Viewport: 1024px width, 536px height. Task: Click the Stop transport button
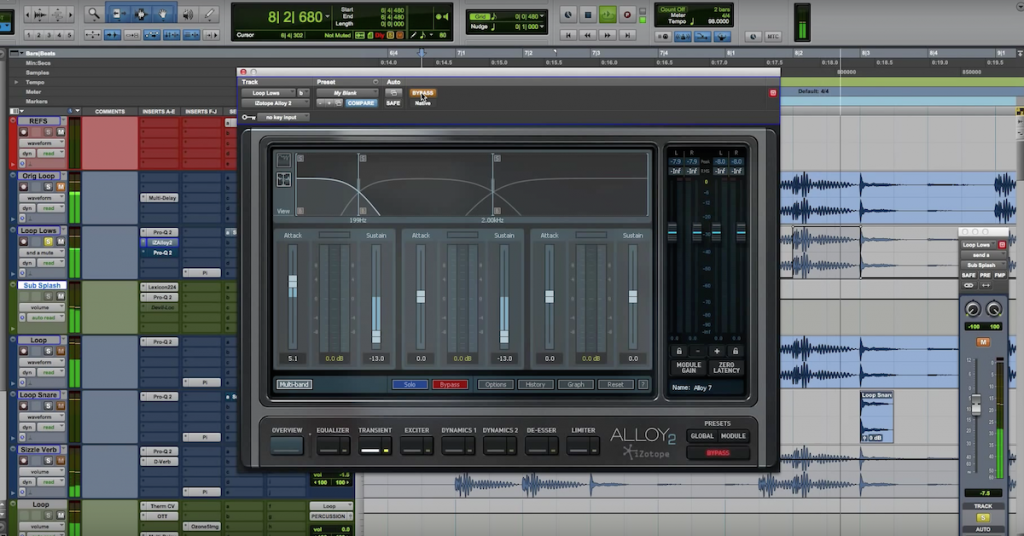[x=588, y=14]
